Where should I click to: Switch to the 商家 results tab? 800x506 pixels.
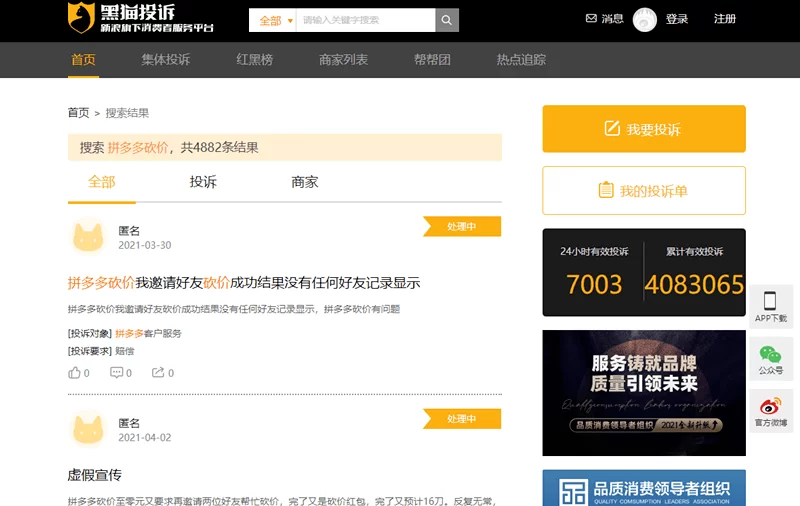[x=305, y=182]
